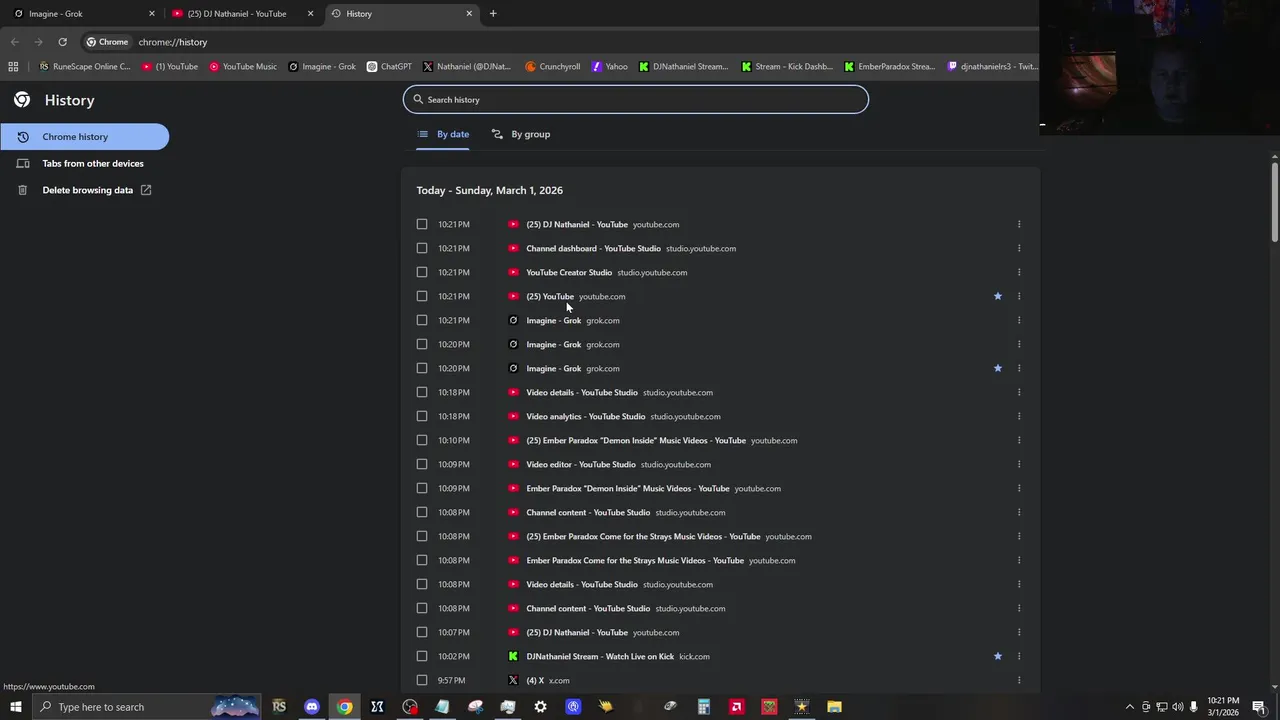Open Chrome from the taskbar
Screen dimensions: 1280x720
[x=344, y=707]
